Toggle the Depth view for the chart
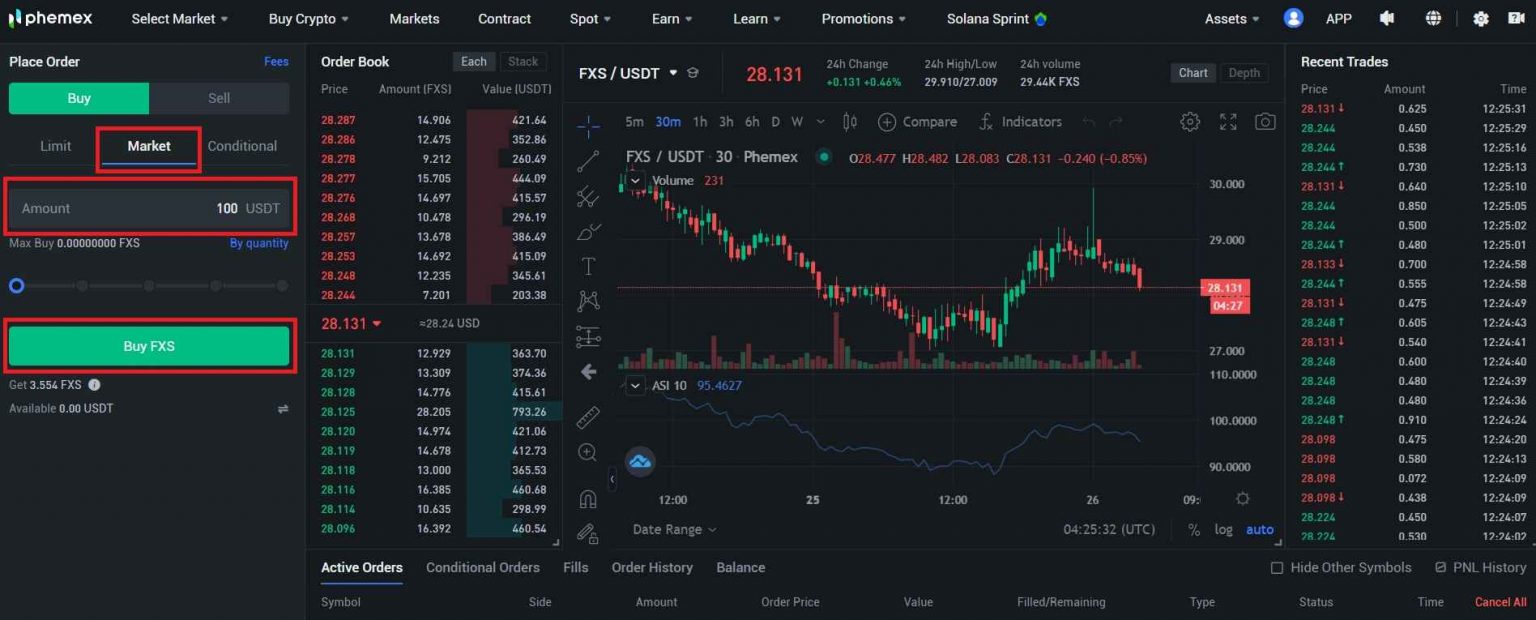 pos(1244,72)
